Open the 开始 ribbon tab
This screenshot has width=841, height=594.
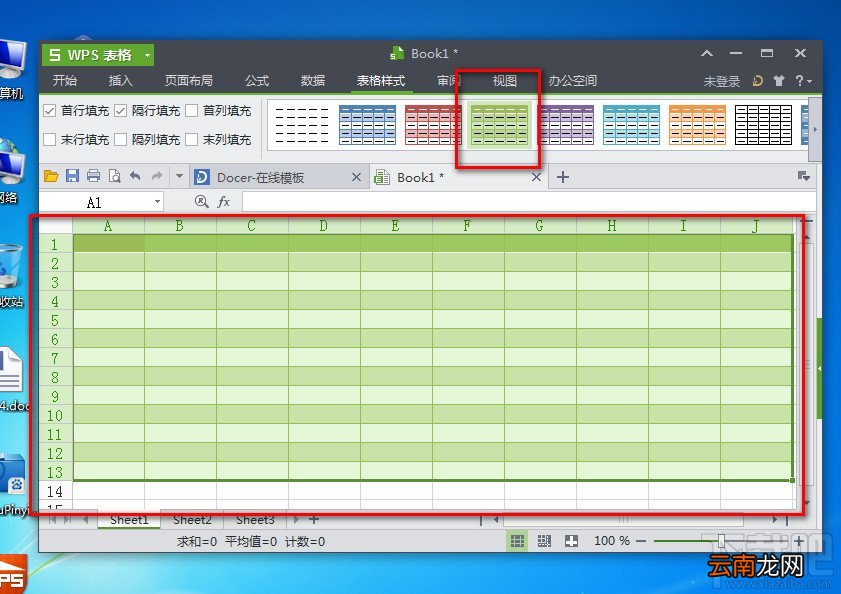tap(65, 81)
